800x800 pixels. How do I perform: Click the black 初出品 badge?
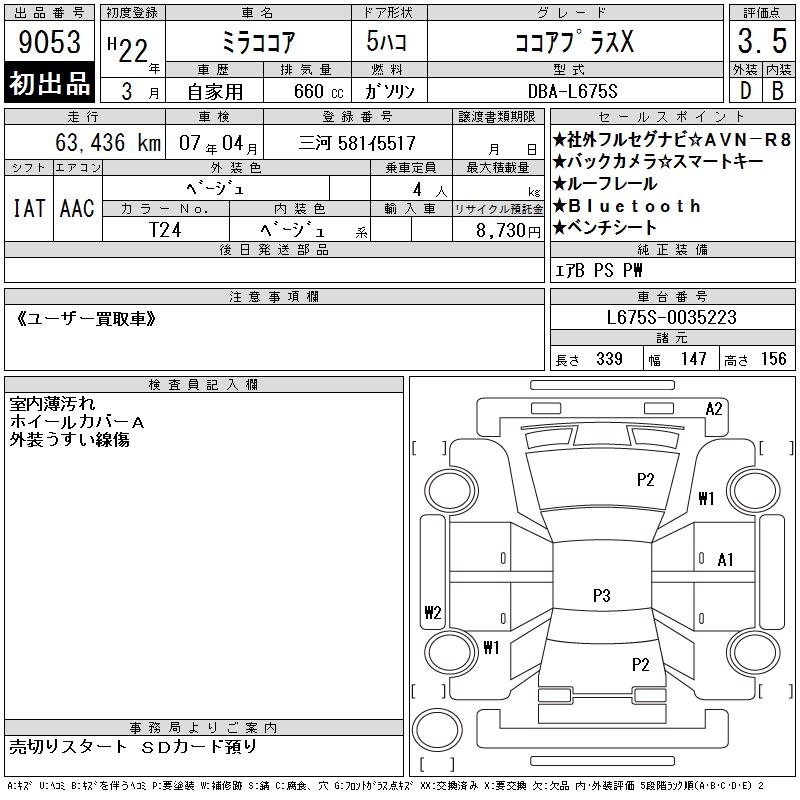pos(50,83)
